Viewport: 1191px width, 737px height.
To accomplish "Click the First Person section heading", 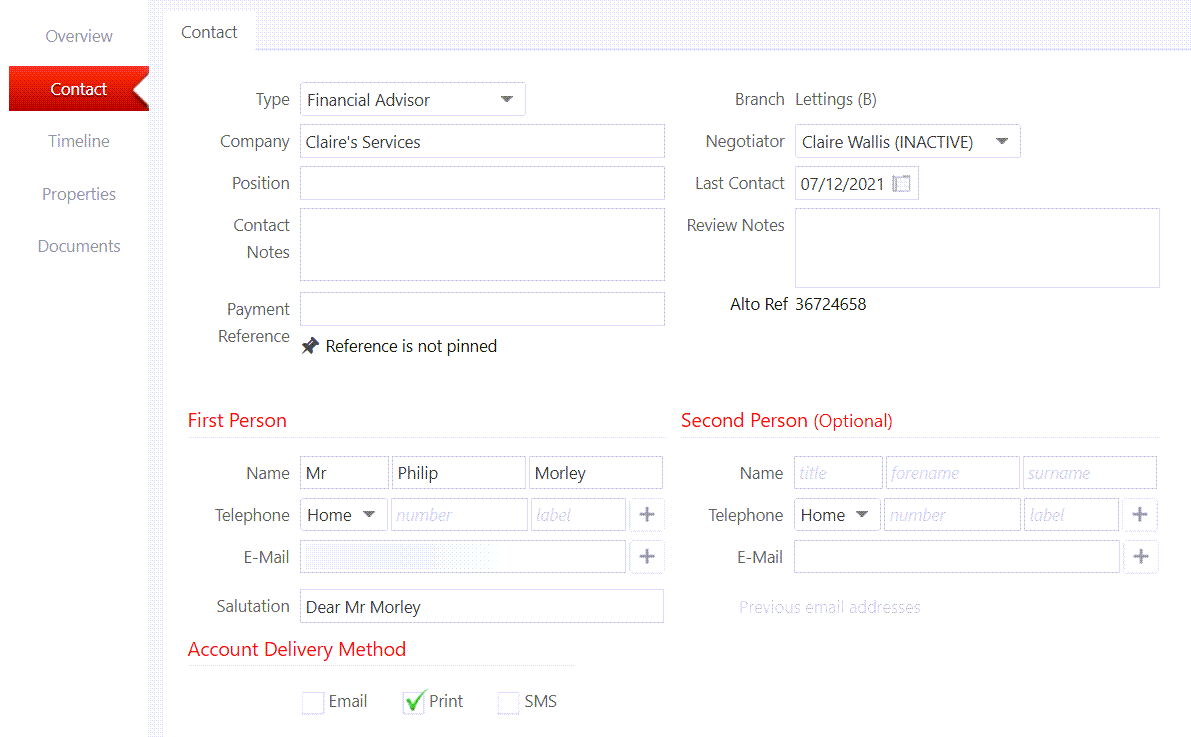I will 237,420.
